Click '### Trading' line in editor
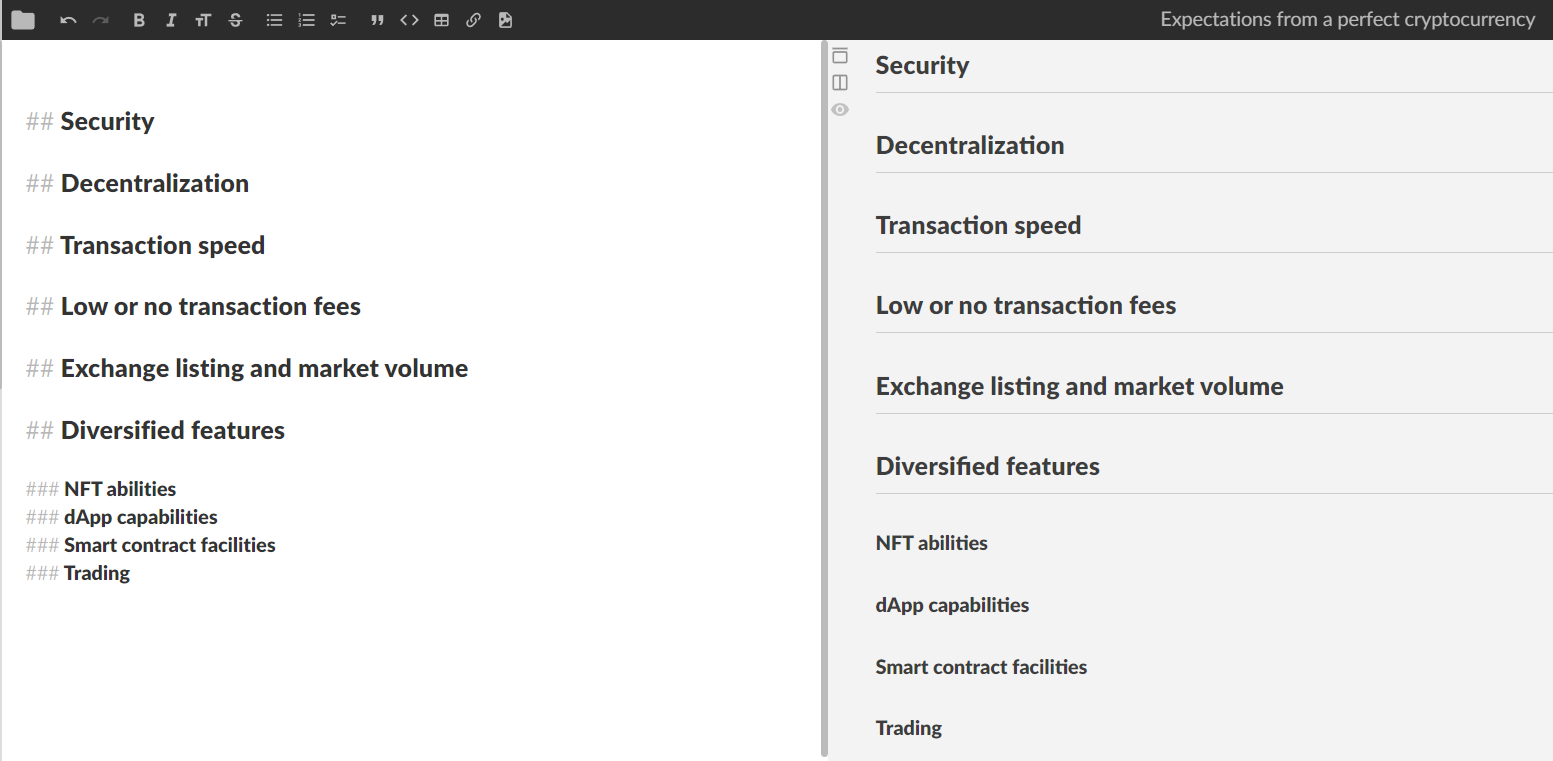 click(x=78, y=573)
